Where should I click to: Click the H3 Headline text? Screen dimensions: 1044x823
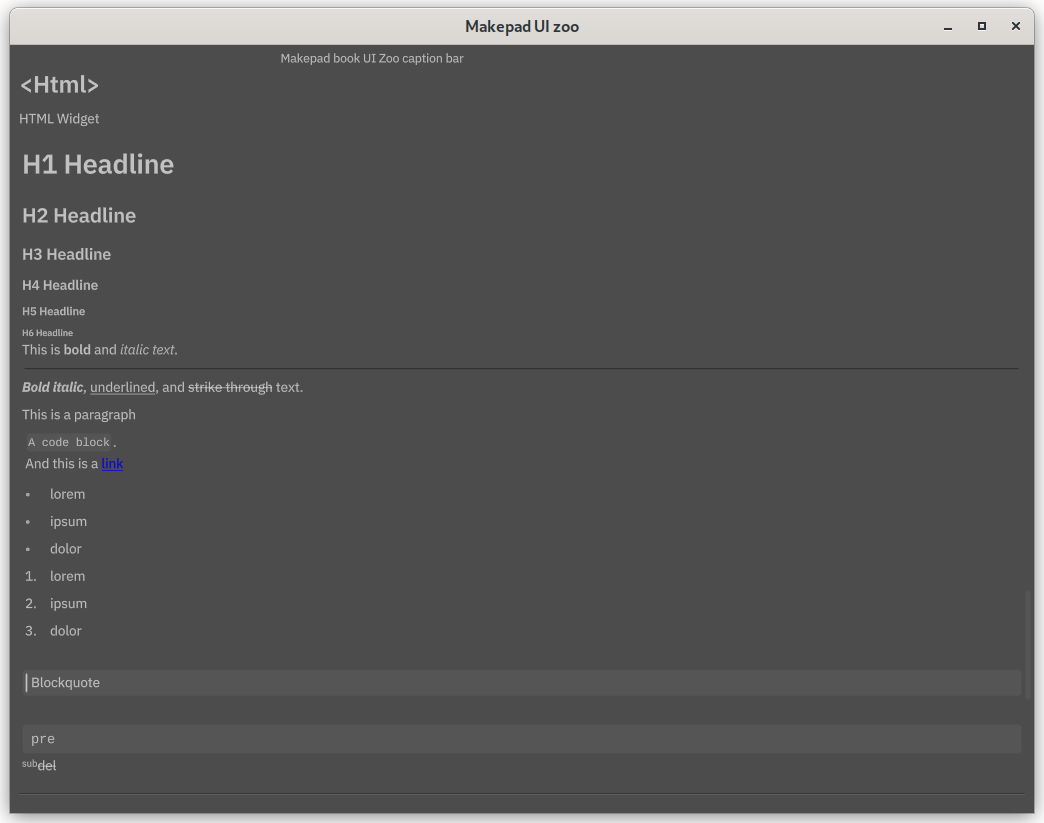point(66,255)
